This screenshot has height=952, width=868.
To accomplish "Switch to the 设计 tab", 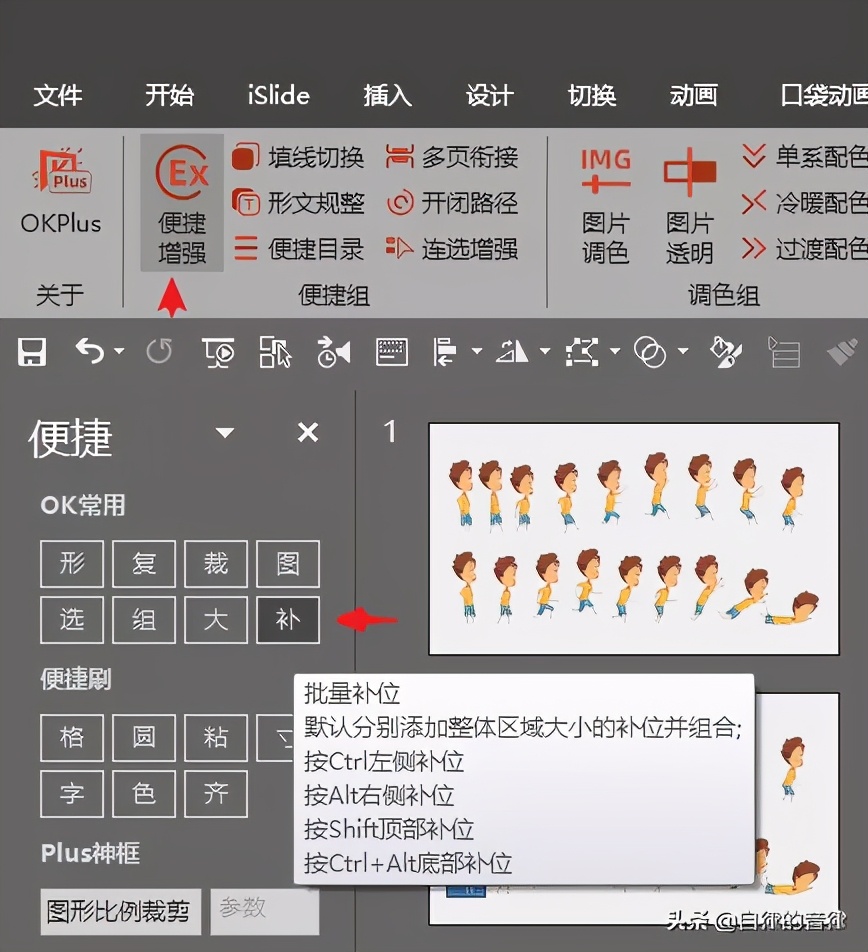I will click(489, 95).
